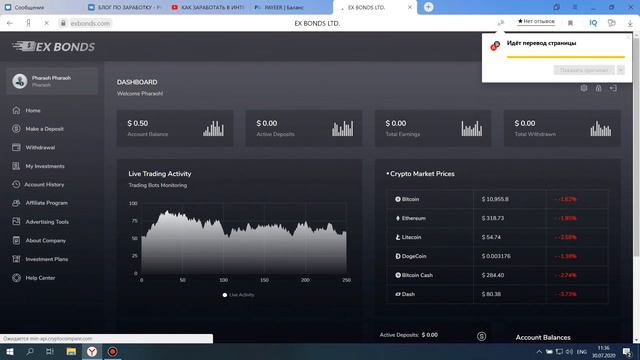Click the Нет отзывов reviews button

click(x=536, y=21)
